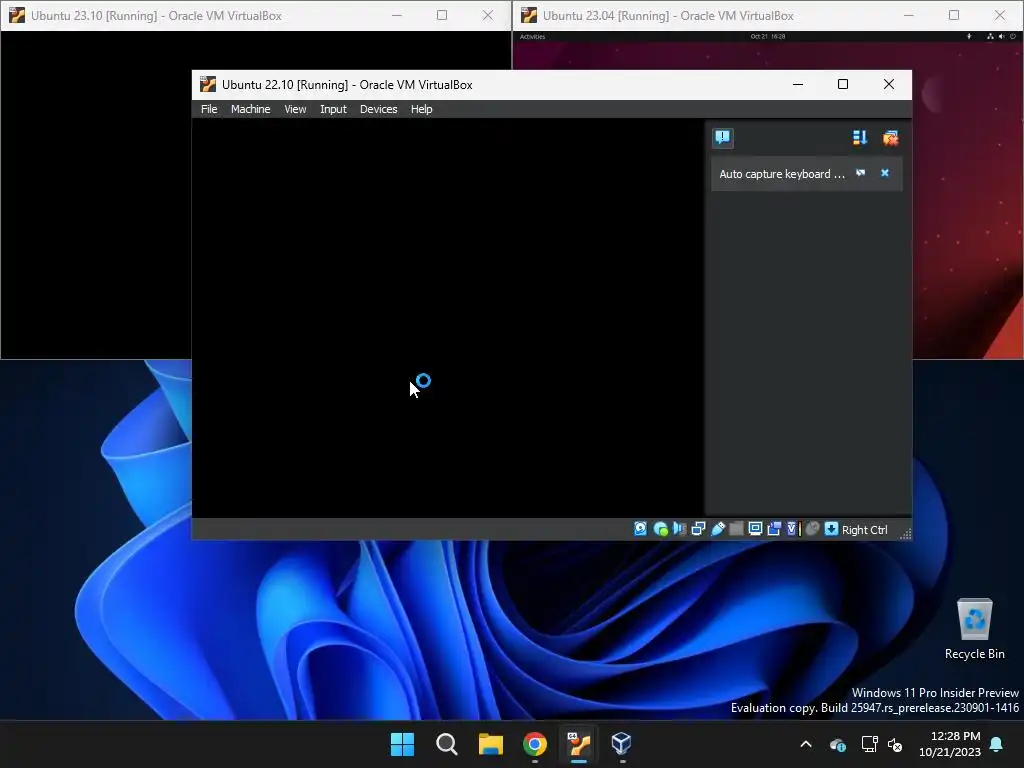Open the Windows Start menu
Image resolution: width=1024 pixels, height=768 pixels.
point(402,744)
